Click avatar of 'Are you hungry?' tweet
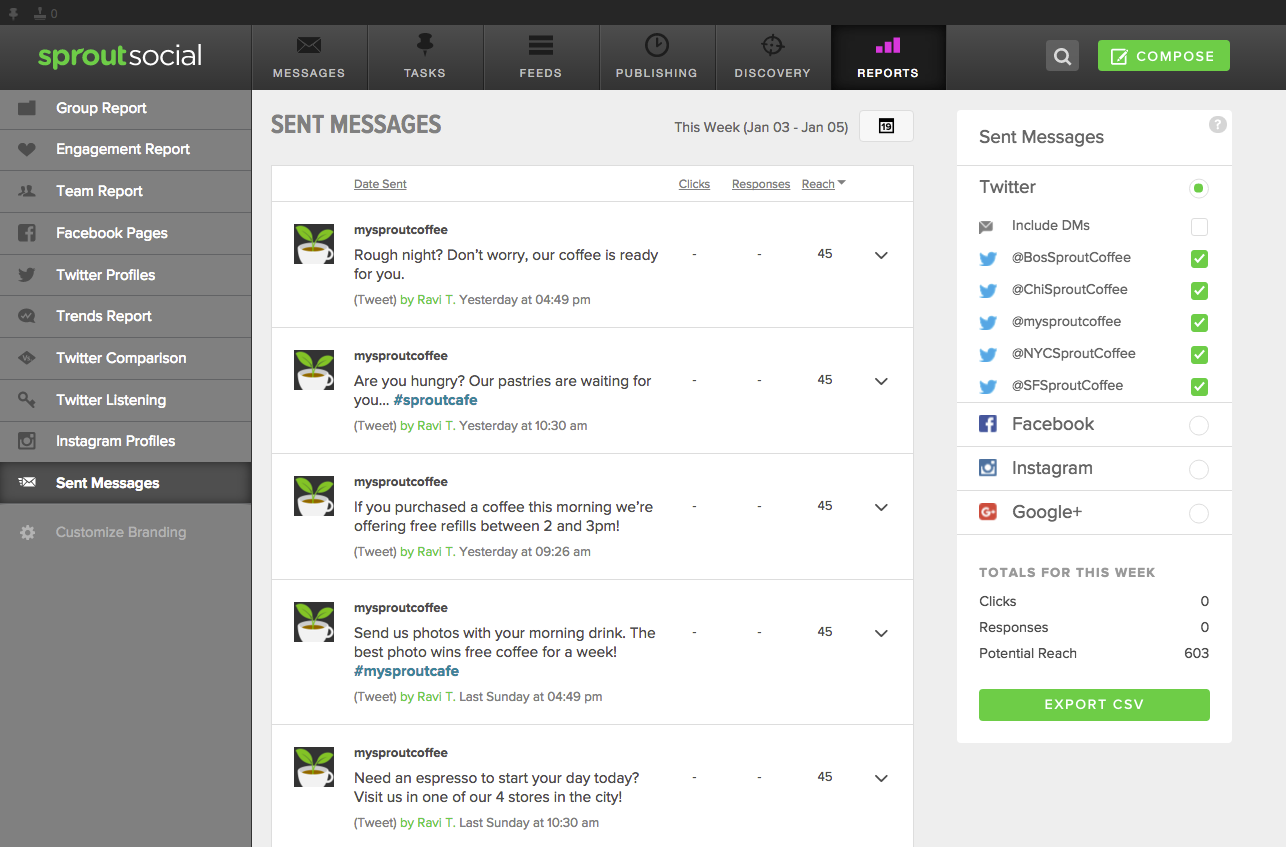 (x=314, y=370)
